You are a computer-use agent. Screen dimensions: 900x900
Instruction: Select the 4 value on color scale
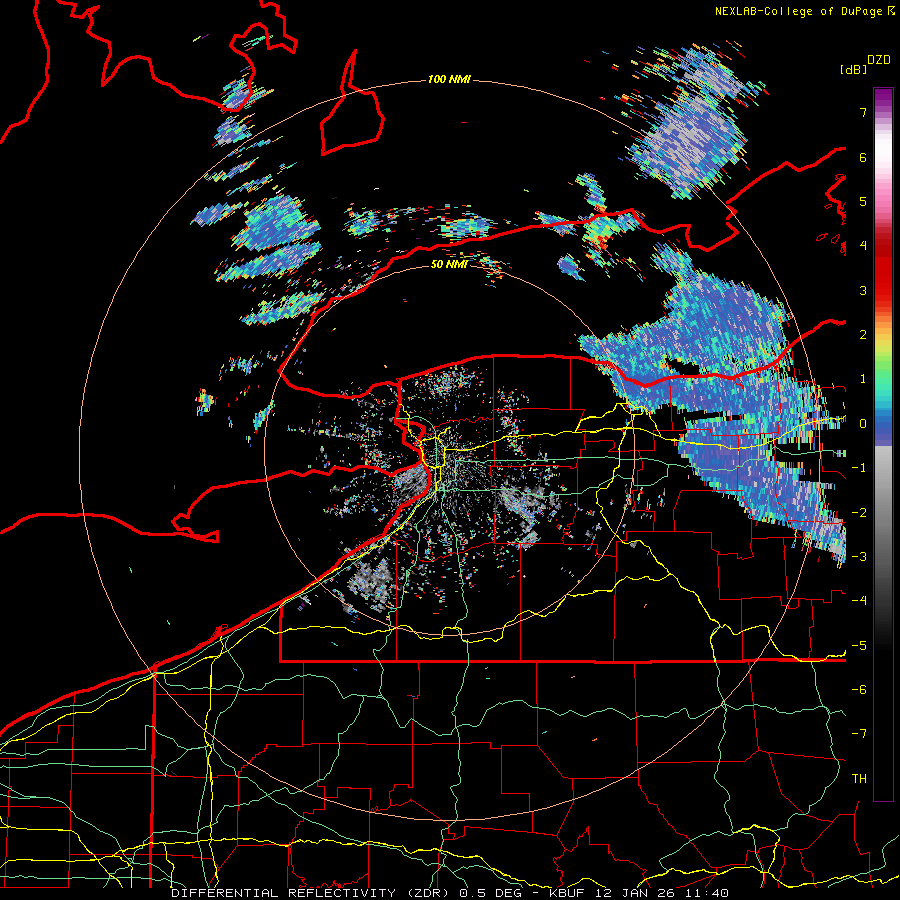(863, 246)
